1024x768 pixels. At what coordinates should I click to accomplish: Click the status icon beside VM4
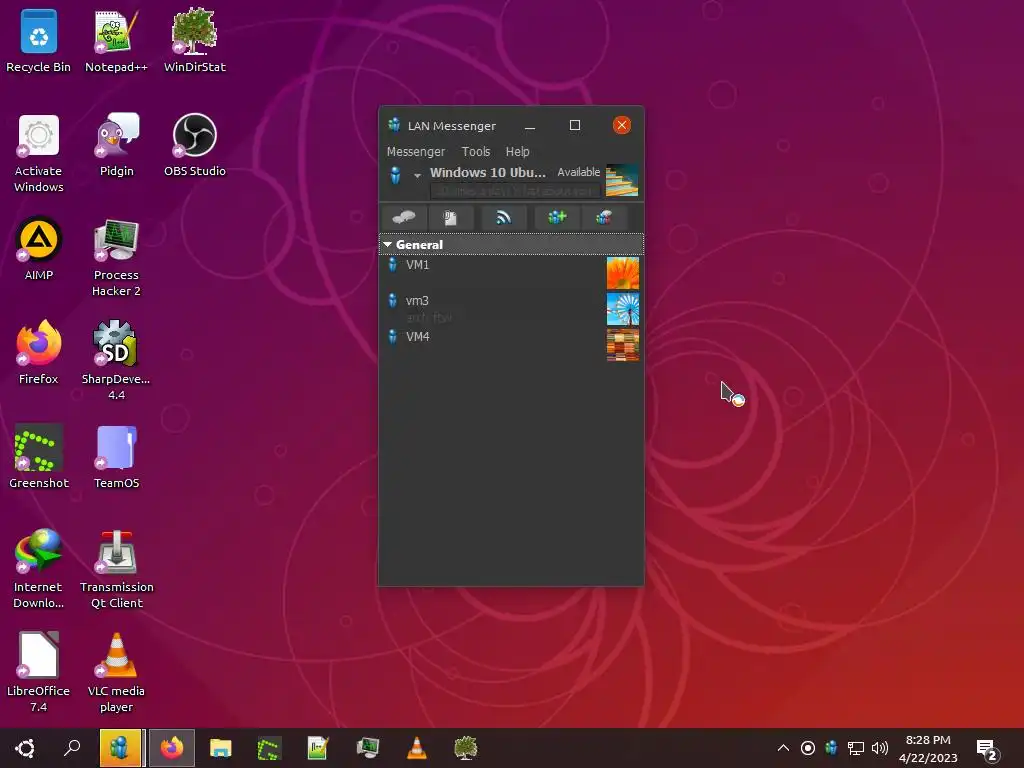pos(392,336)
